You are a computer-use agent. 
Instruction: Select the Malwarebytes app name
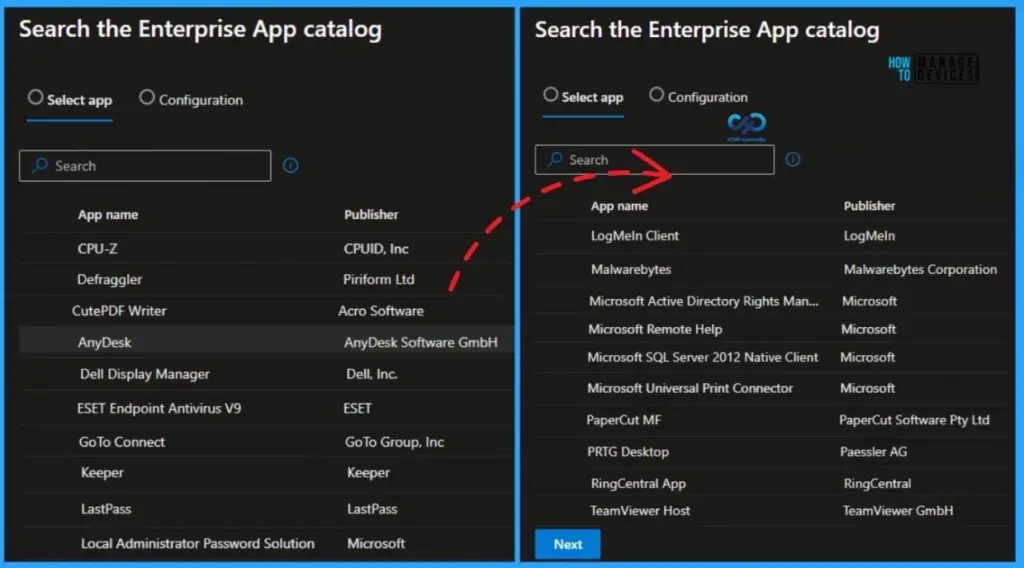pos(631,270)
